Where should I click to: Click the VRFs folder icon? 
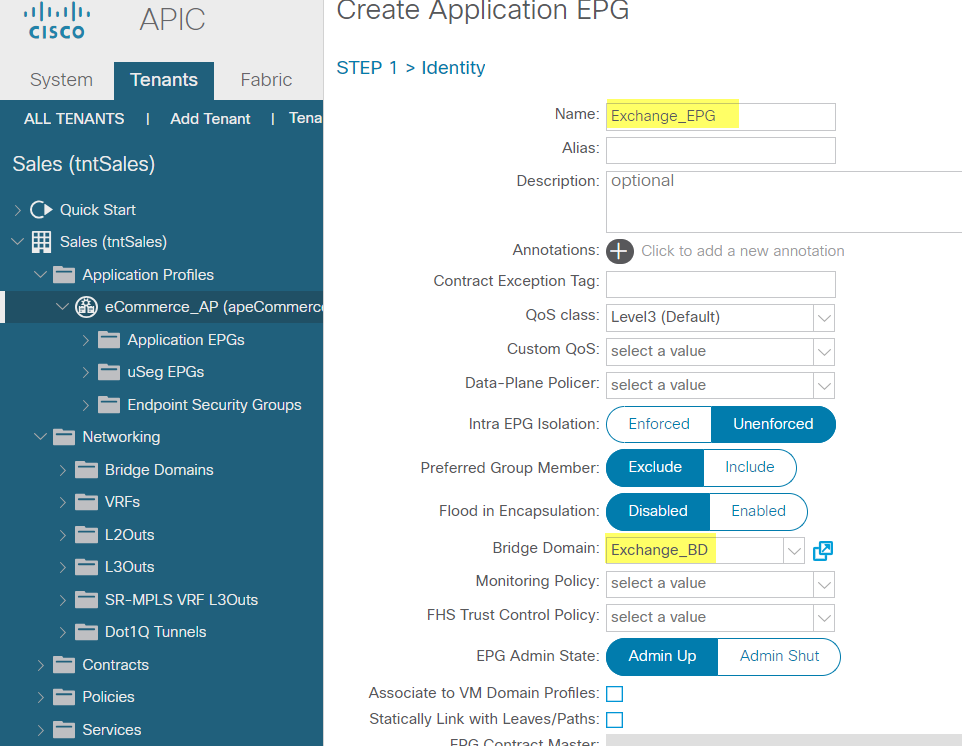[87, 502]
